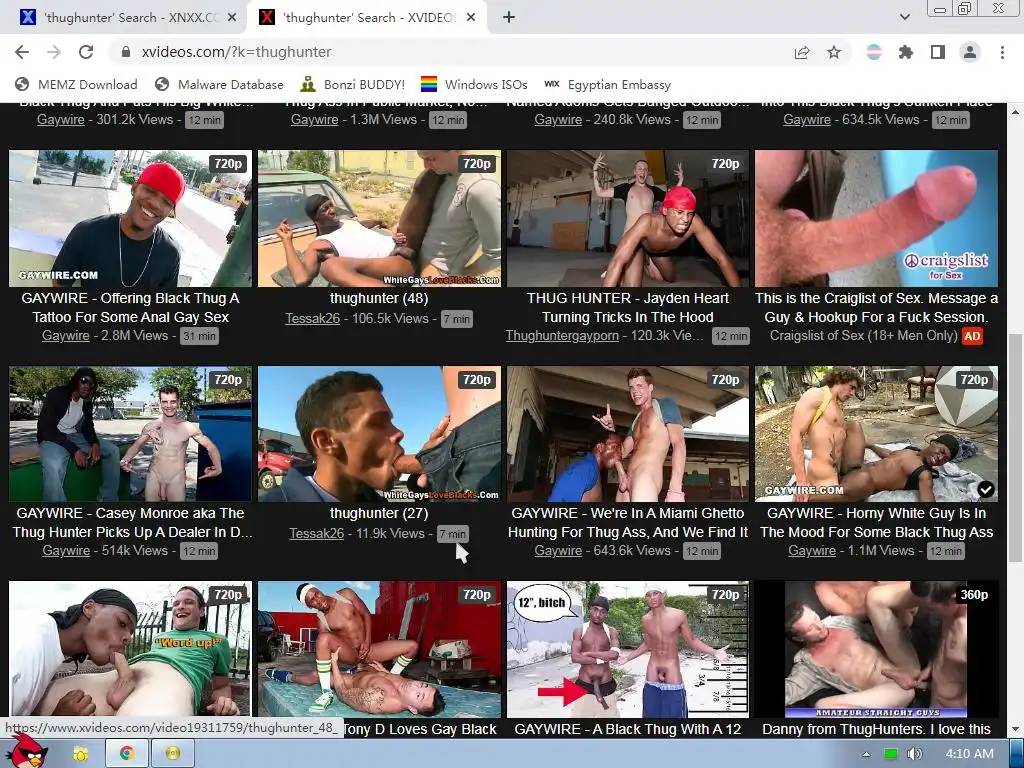Click the scrollbar up arrow
Image resolution: width=1024 pixels, height=768 pixels.
(1015, 112)
